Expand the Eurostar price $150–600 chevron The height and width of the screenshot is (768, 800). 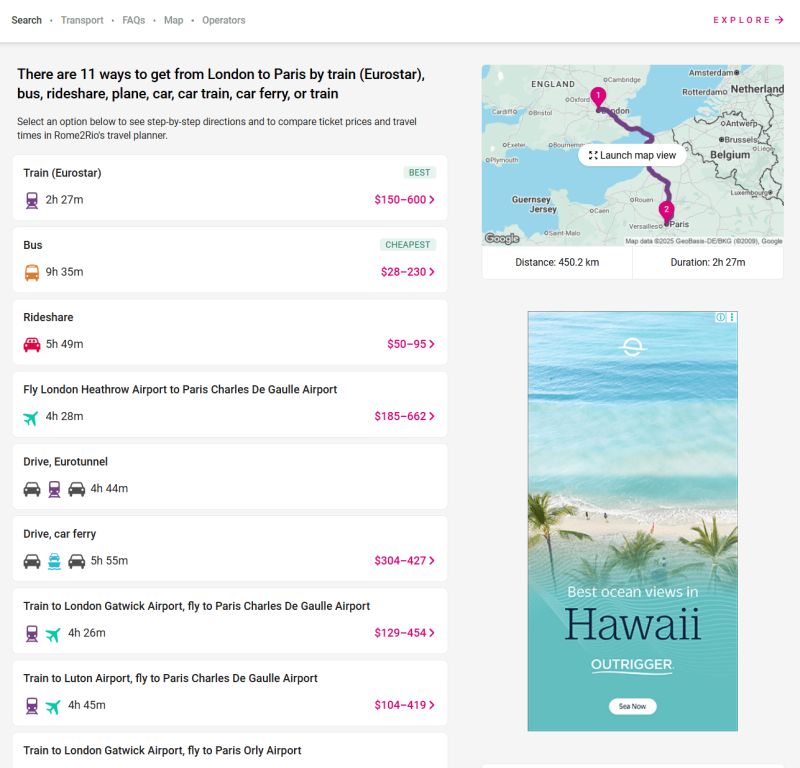tap(432, 200)
